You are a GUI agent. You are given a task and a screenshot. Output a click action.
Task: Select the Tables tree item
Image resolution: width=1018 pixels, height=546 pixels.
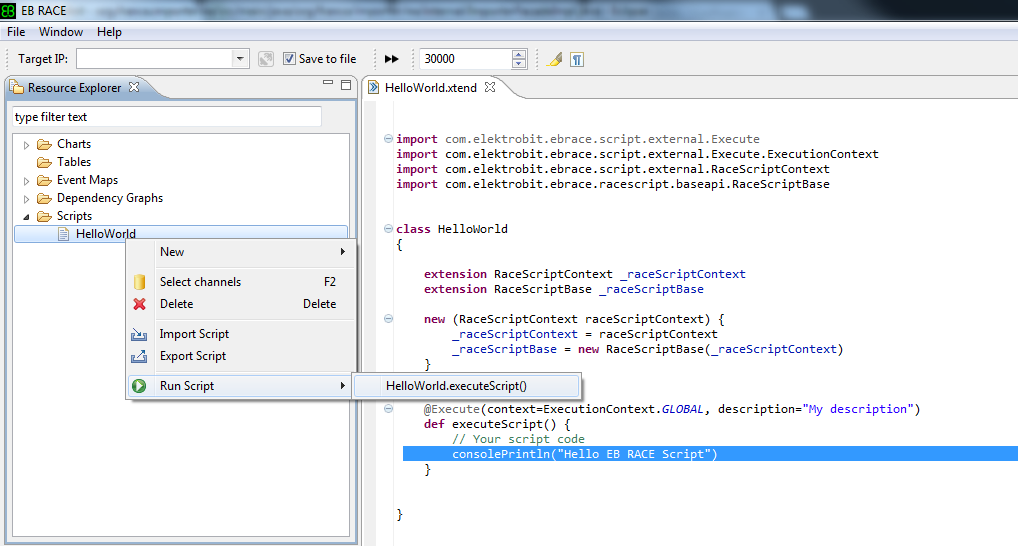click(x=73, y=162)
